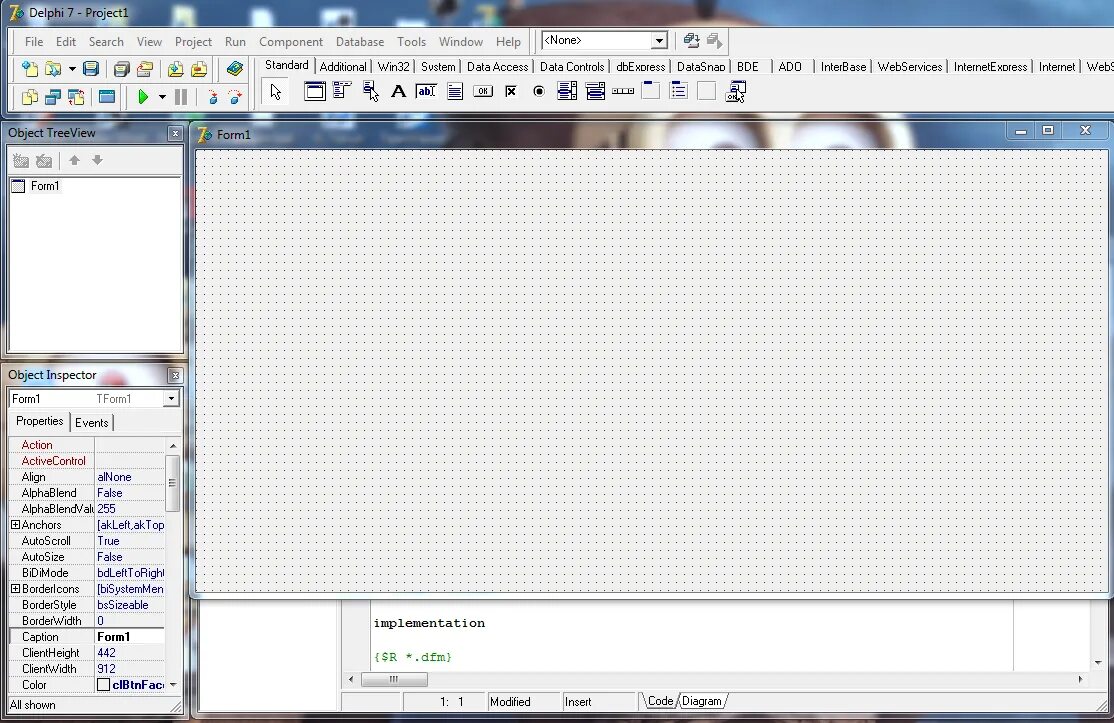Click the Open file toolbar icon
Screen dimensions: 1114x723
[53, 69]
